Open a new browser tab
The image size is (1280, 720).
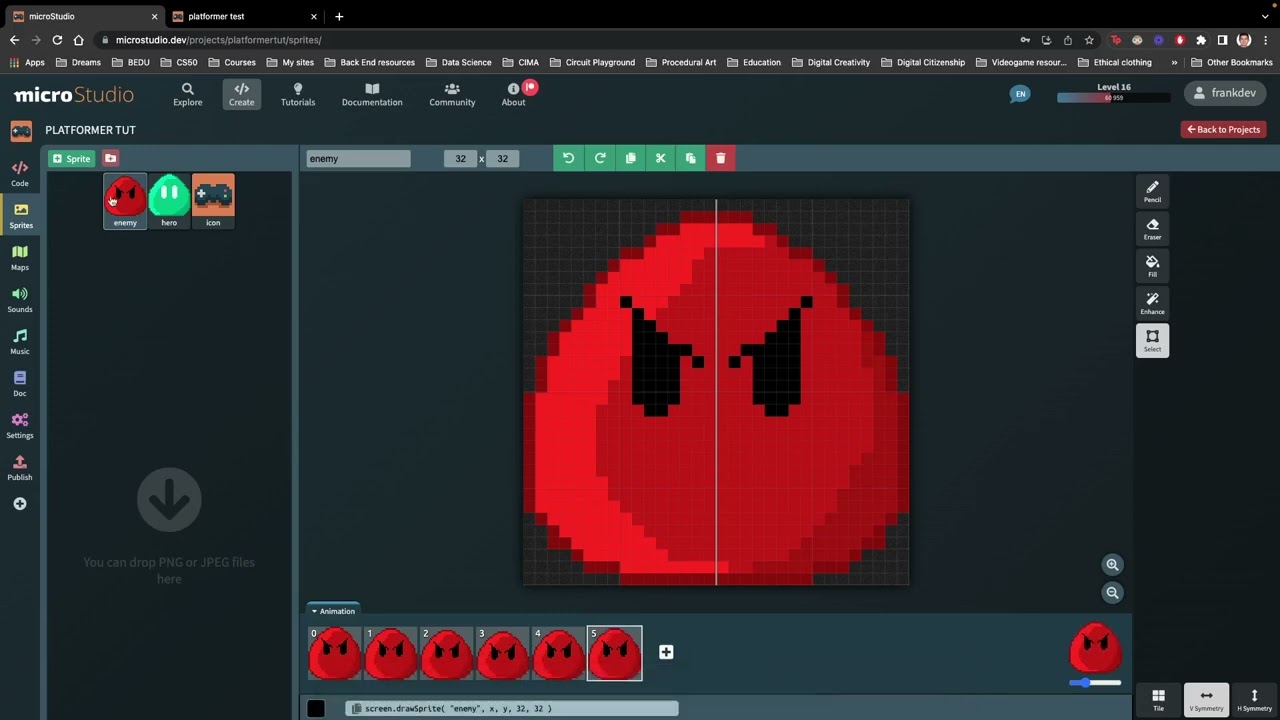point(339,16)
